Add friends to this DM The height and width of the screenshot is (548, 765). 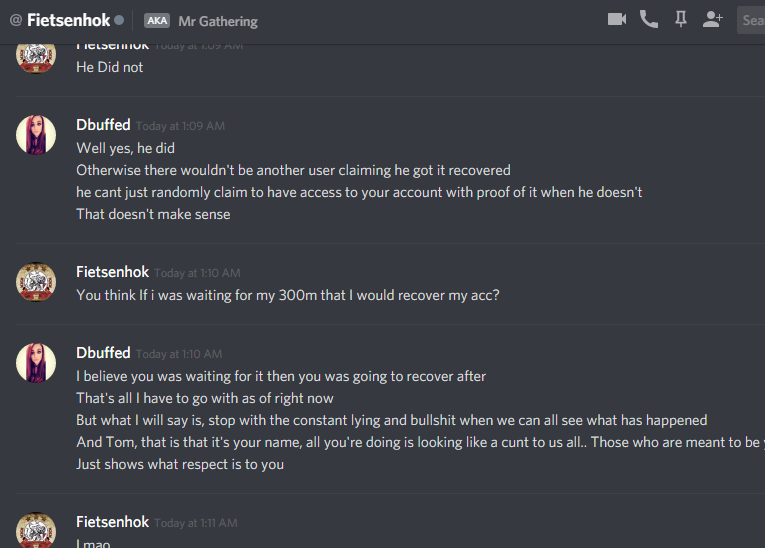(x=712, y=19)
